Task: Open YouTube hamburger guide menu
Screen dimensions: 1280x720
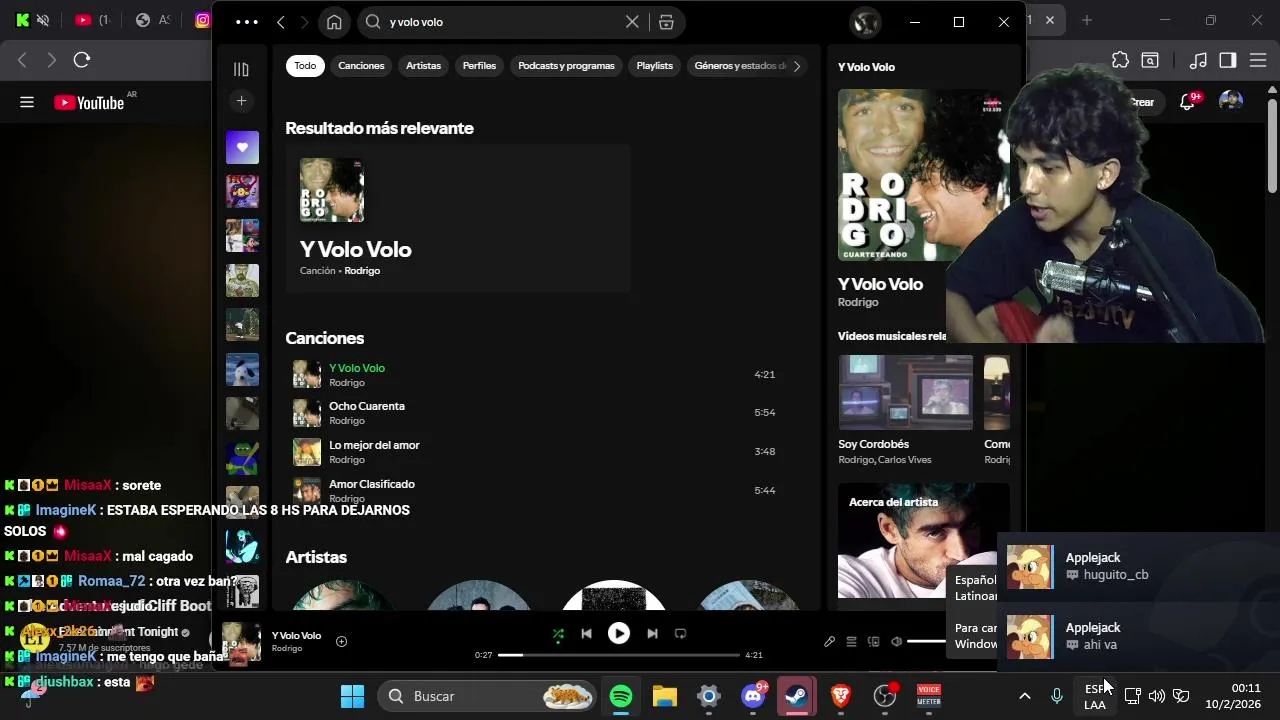Action: 27,102
